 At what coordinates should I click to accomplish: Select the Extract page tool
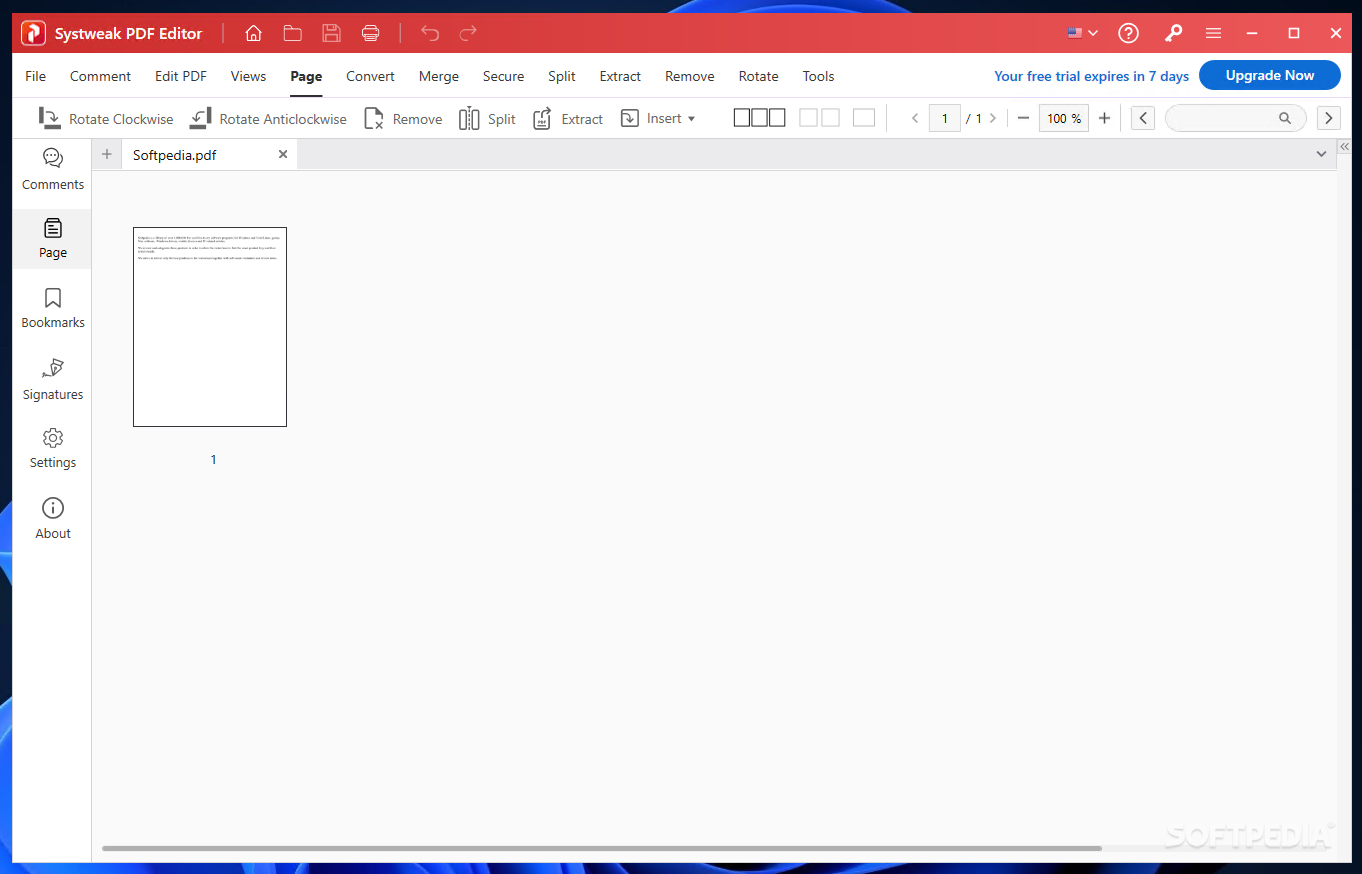coord(567,118)
